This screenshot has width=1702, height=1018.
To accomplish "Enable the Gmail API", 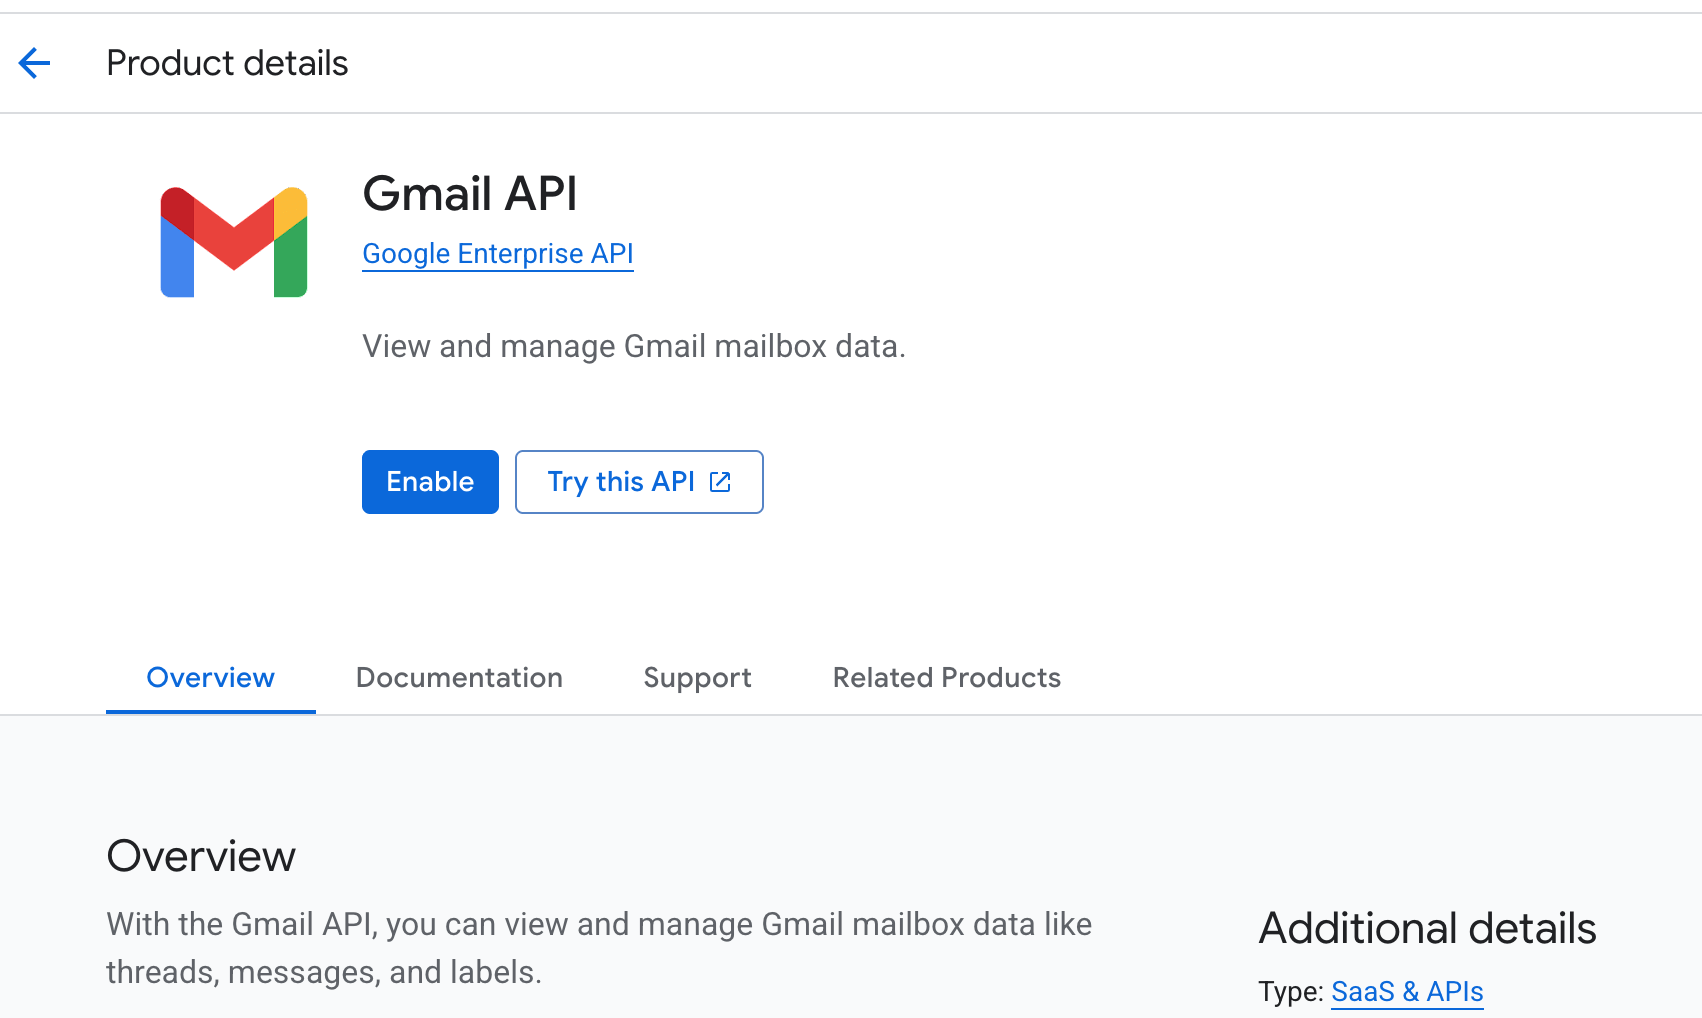I will tap(430, 482).
